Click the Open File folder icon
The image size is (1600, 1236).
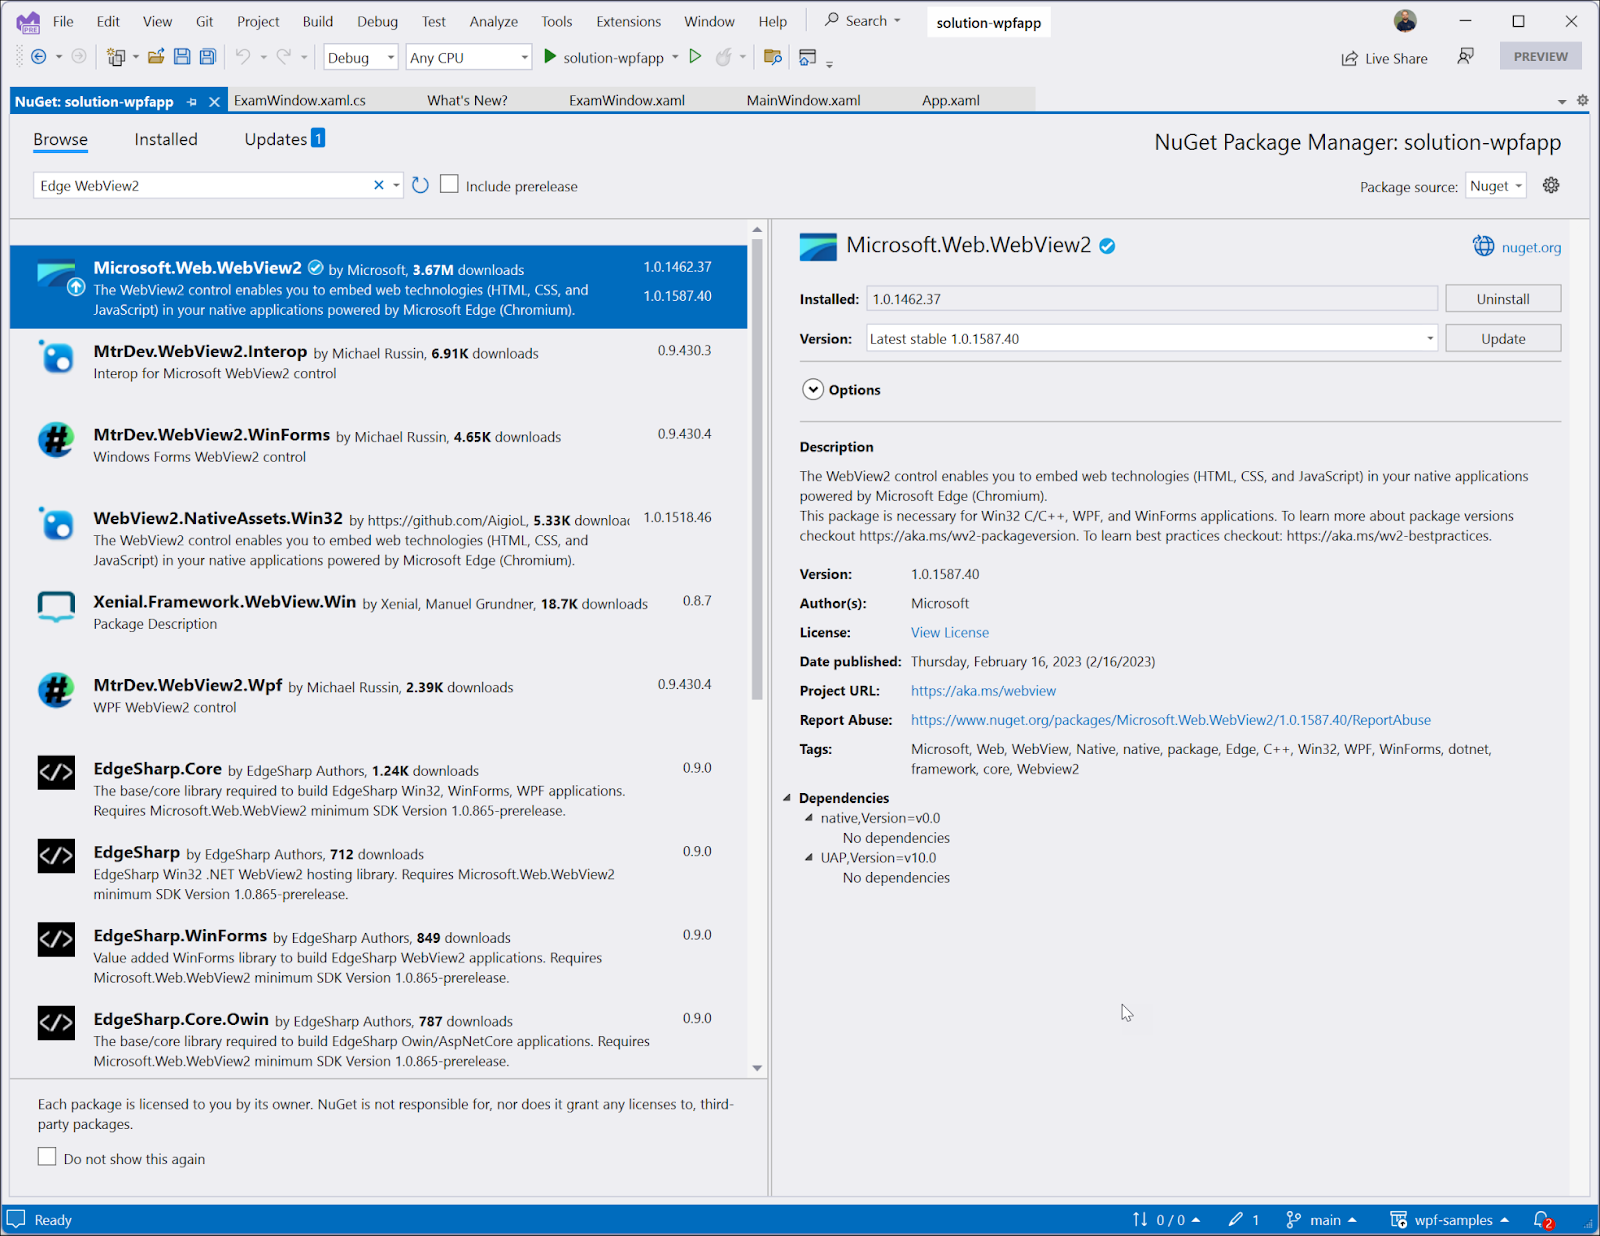[x=156, y=57]
